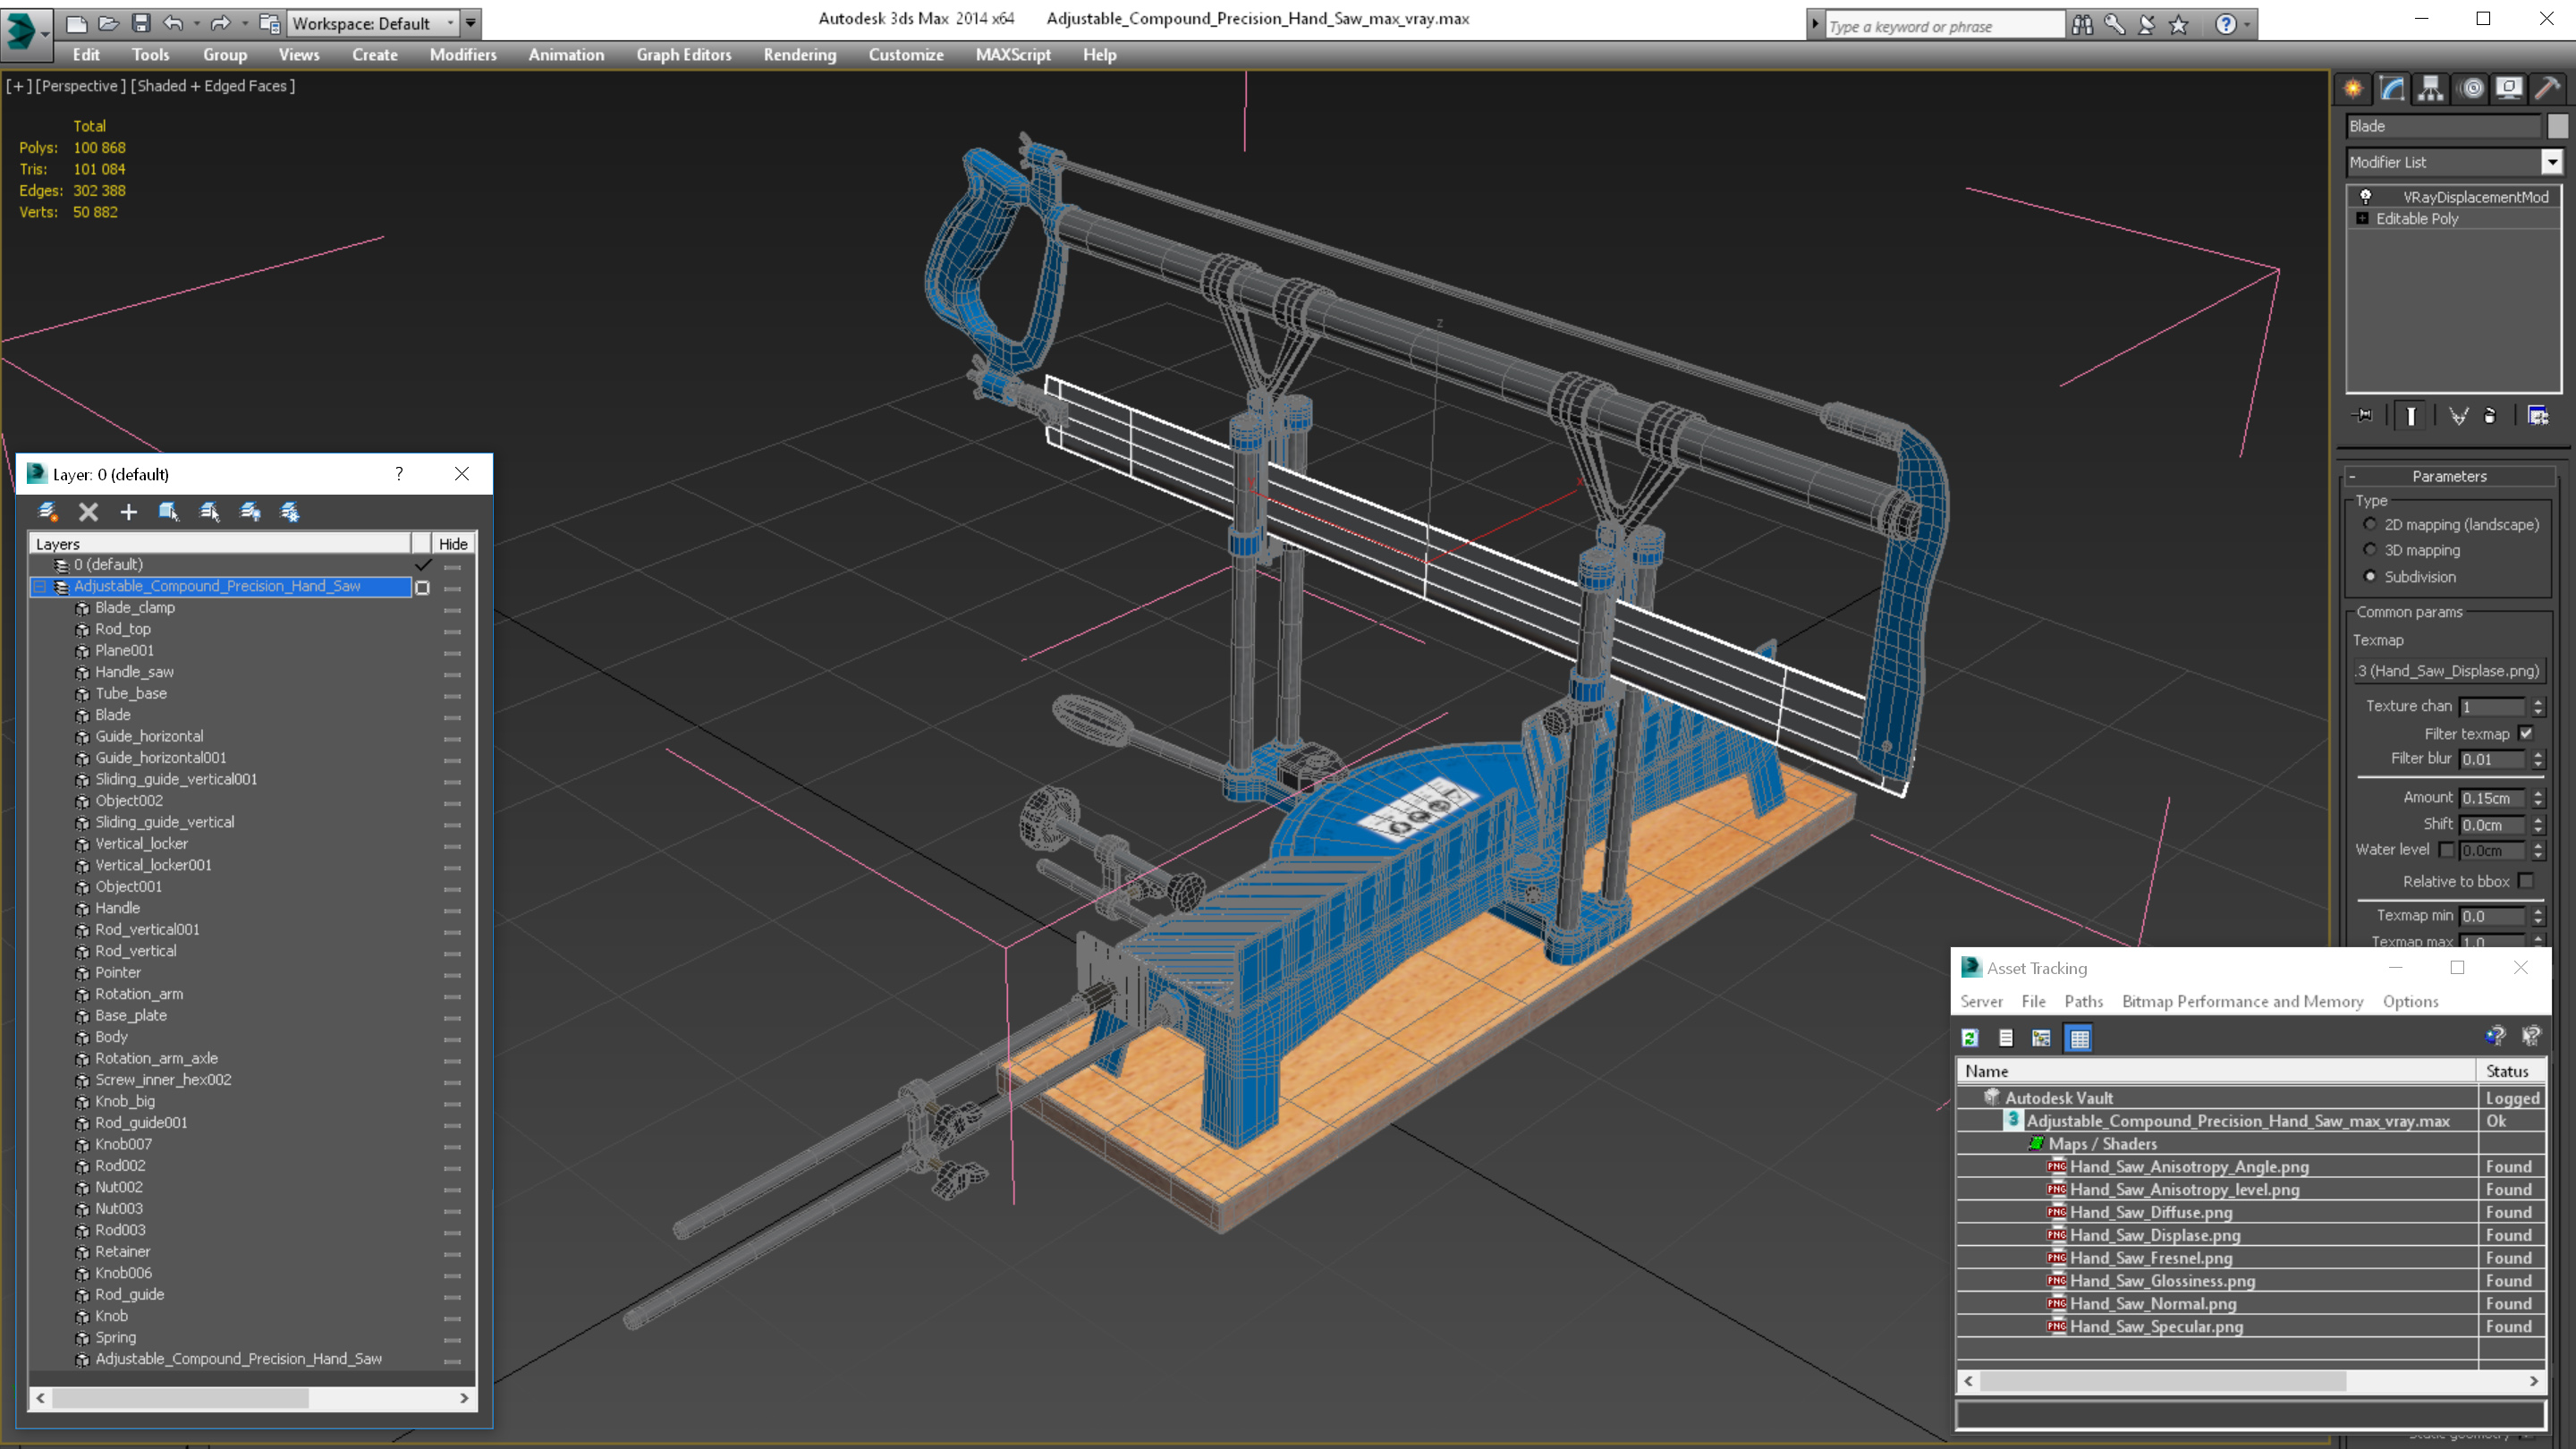Open the Modifiers menu
This screenshot has width=2576, height=1449.
[x=463, y=55]
